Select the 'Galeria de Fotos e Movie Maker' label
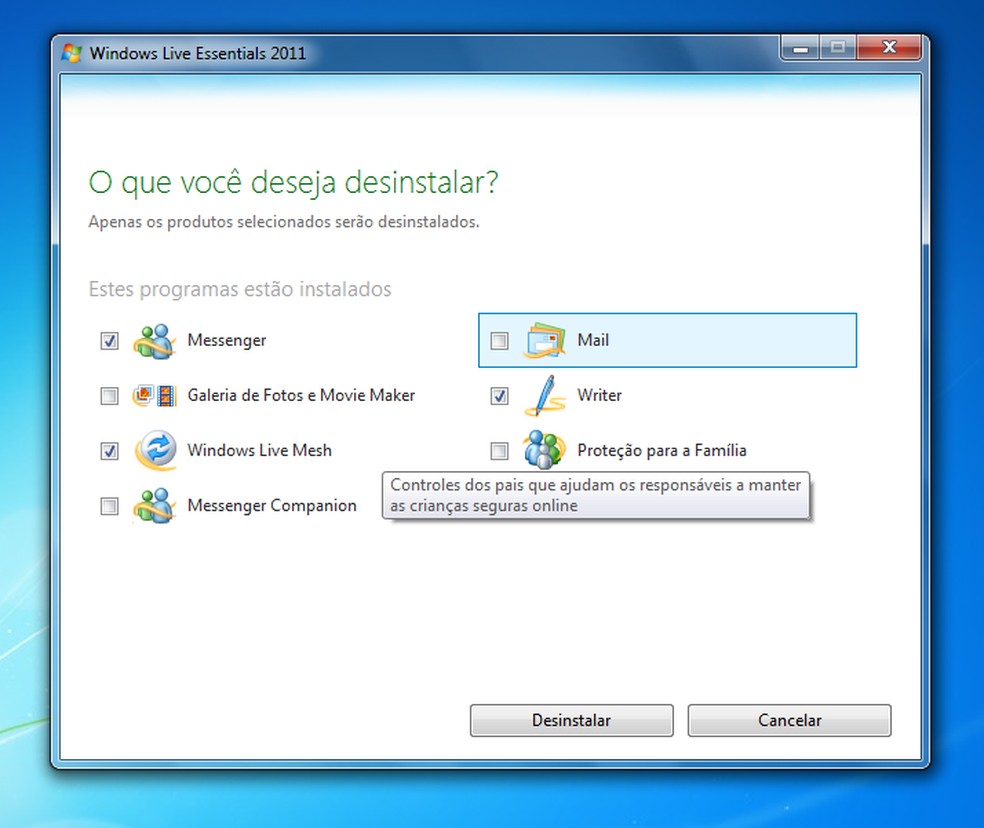Screen dimensions: 984x828 [x=301, y=395]
